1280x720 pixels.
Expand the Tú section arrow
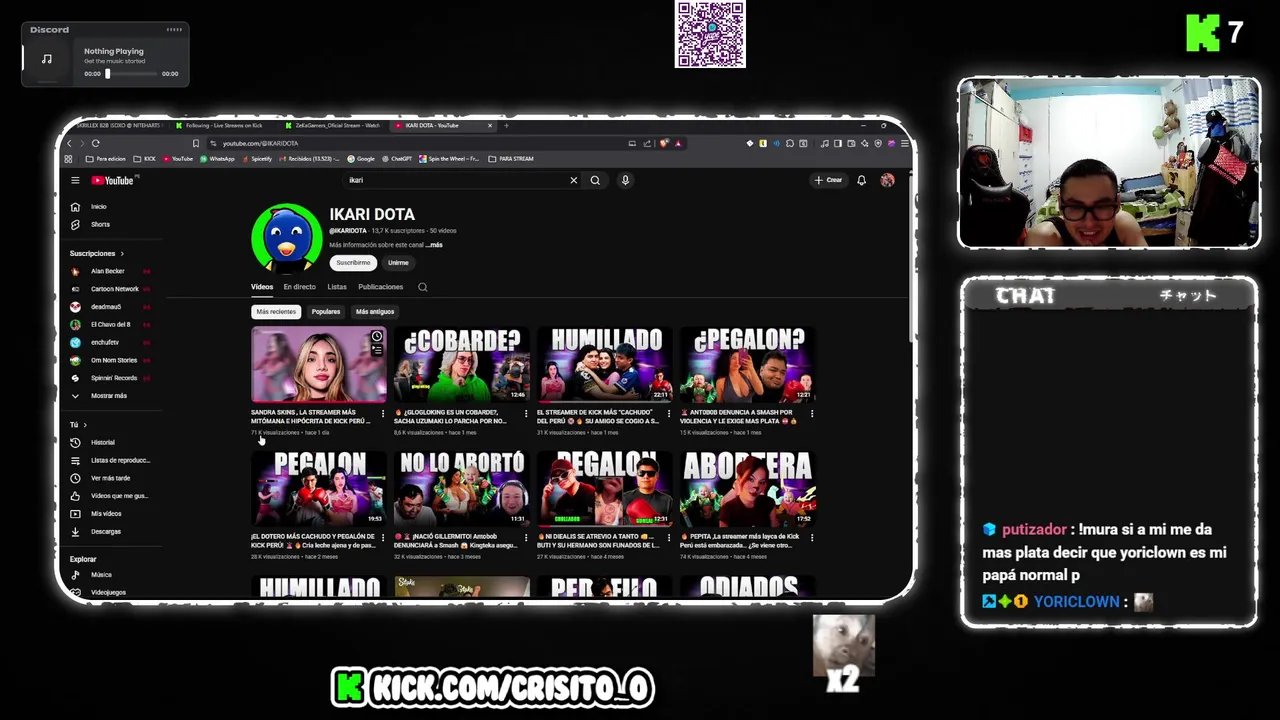[x=85, y=425]
